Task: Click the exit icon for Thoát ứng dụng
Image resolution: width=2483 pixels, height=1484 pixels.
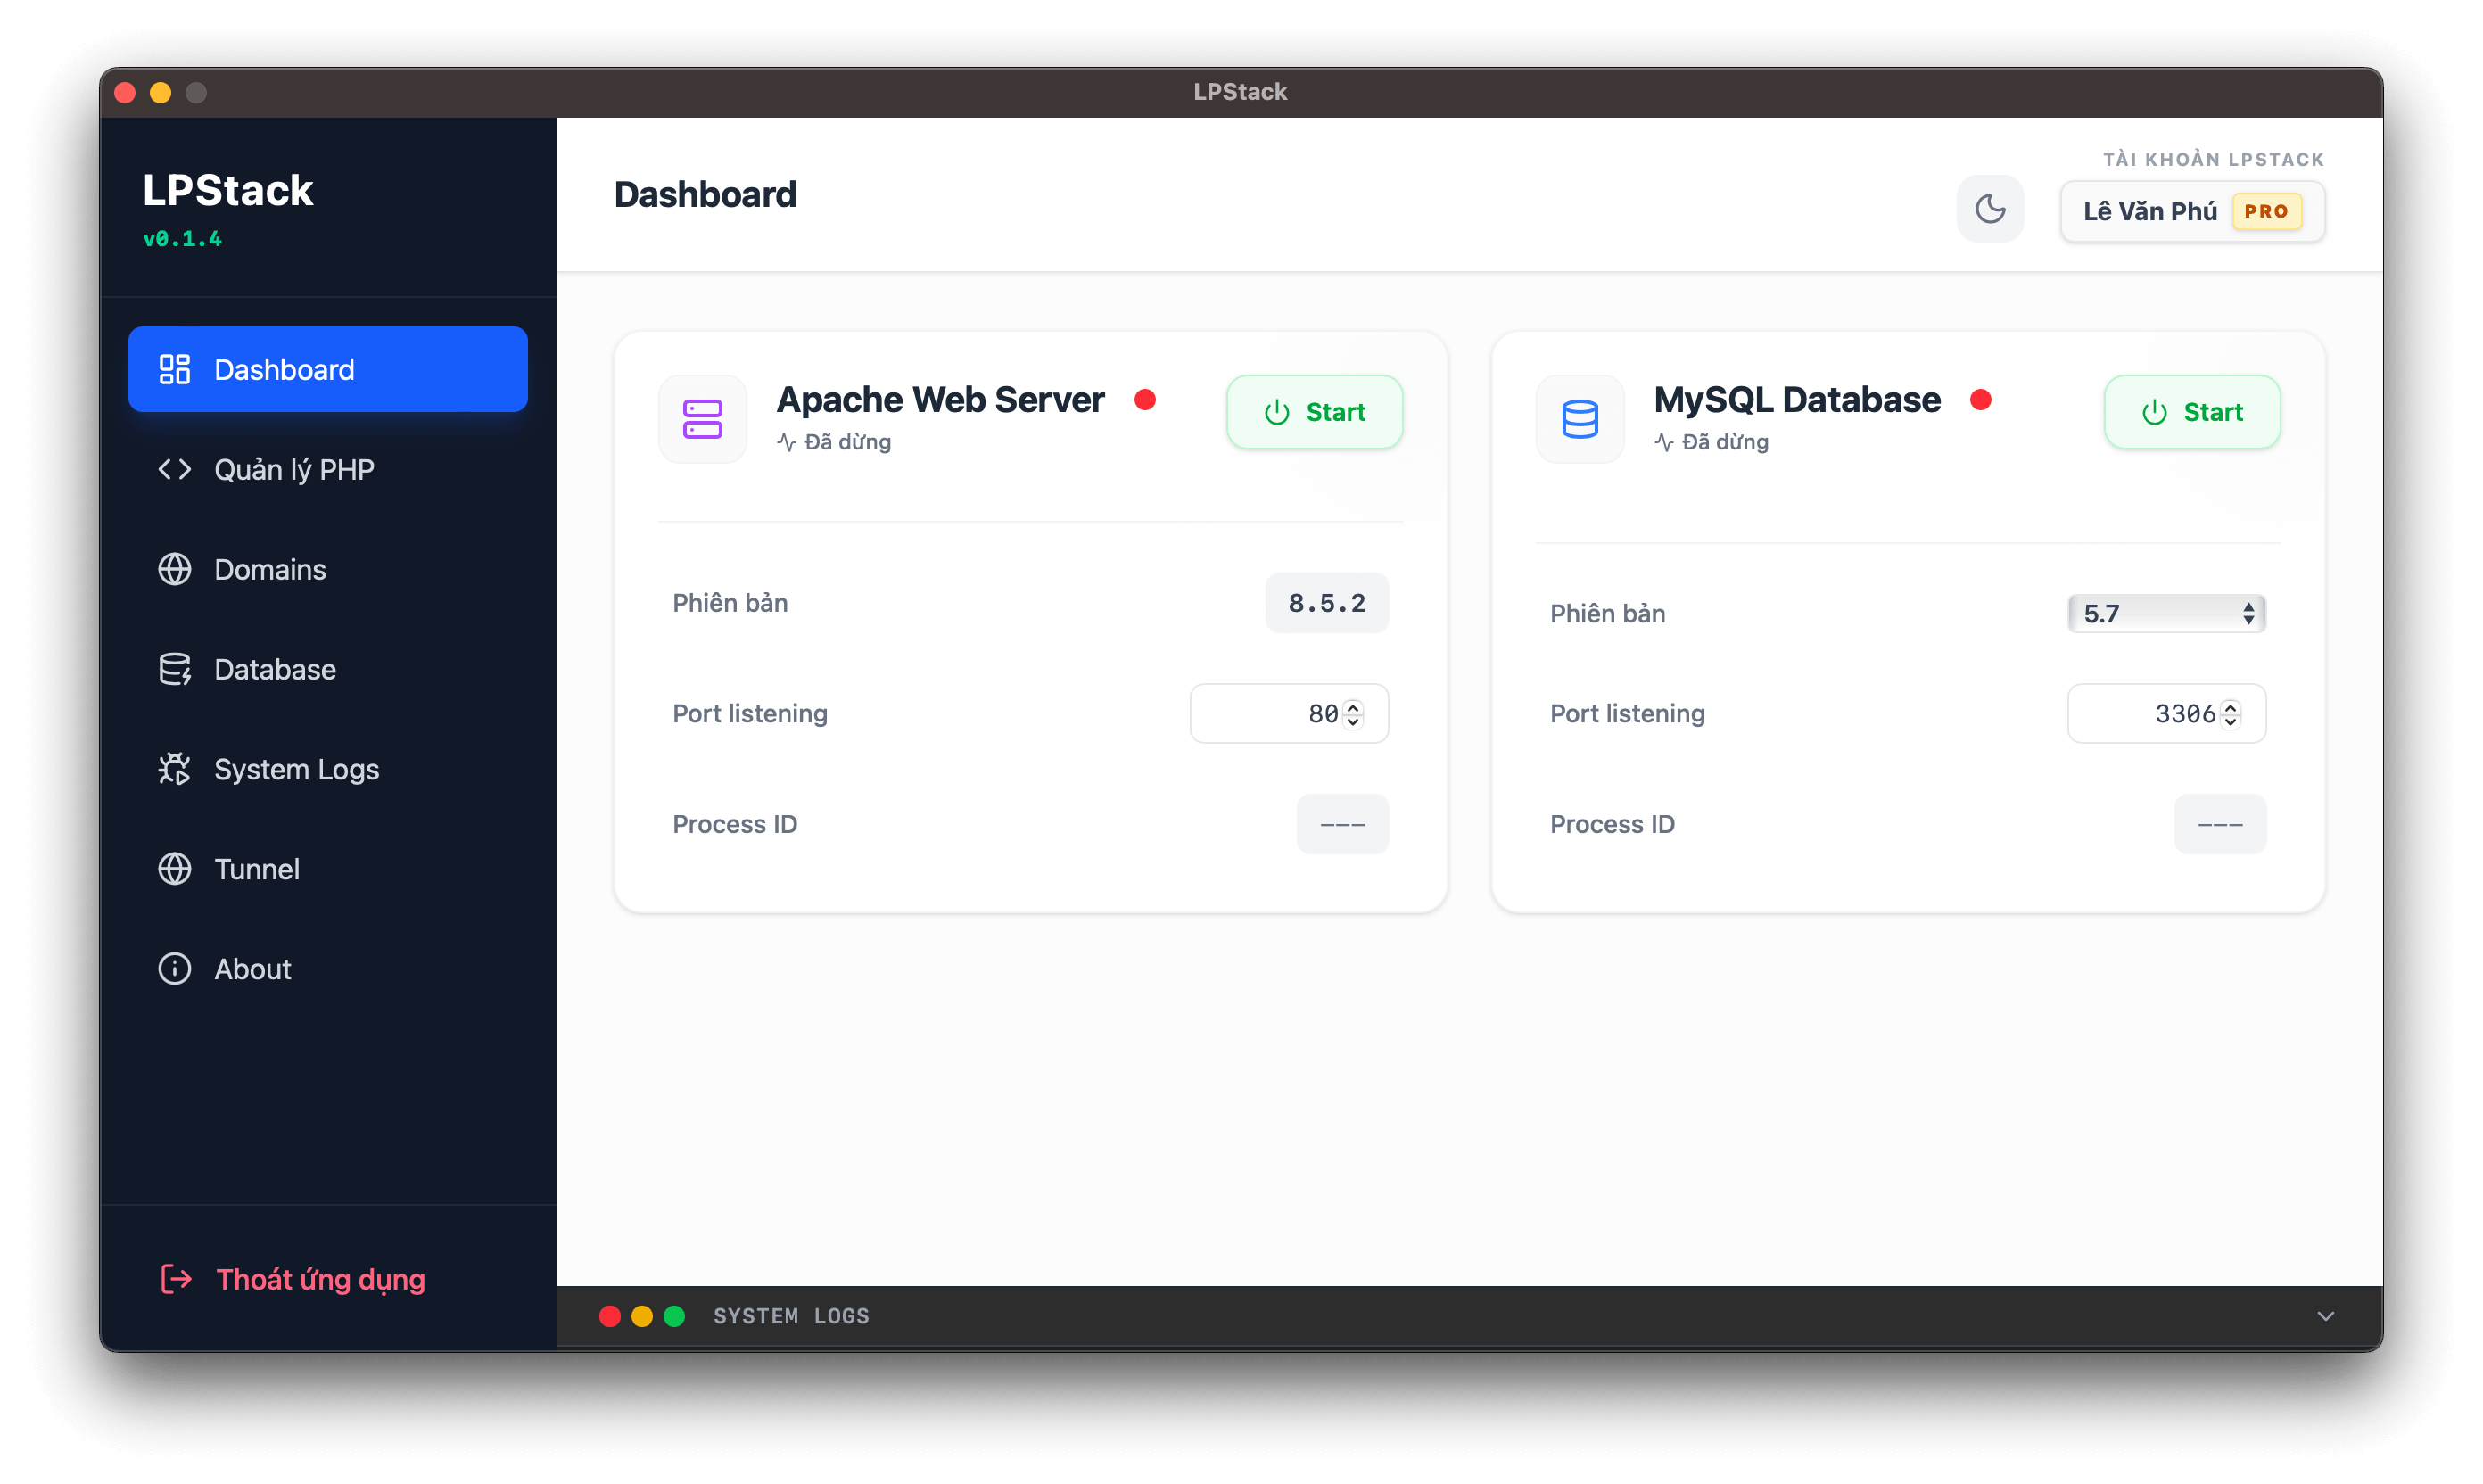Action: [176, 1279]
